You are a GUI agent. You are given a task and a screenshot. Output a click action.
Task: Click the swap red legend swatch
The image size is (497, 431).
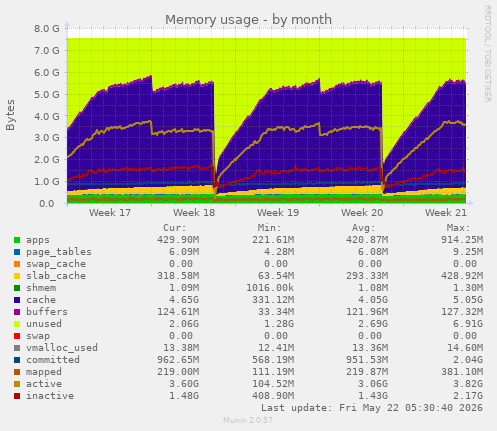(17, 336)
